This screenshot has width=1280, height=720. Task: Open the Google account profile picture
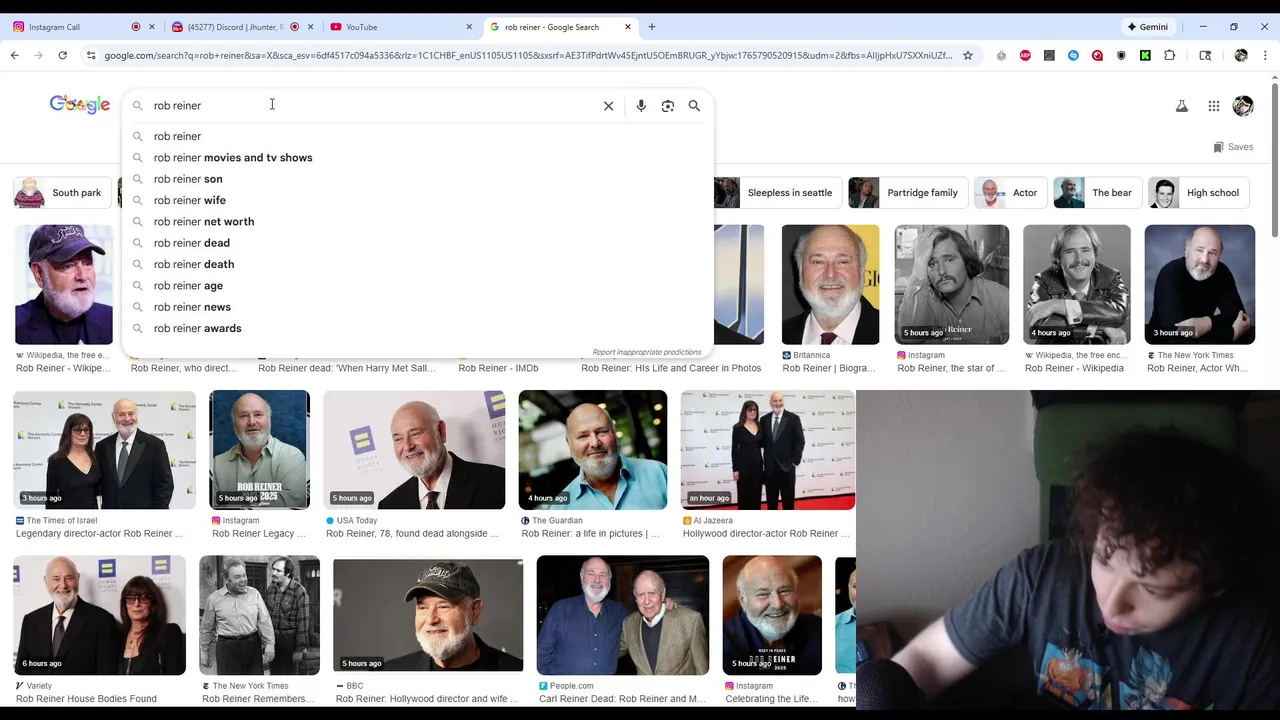click(x=1243, y=106)
